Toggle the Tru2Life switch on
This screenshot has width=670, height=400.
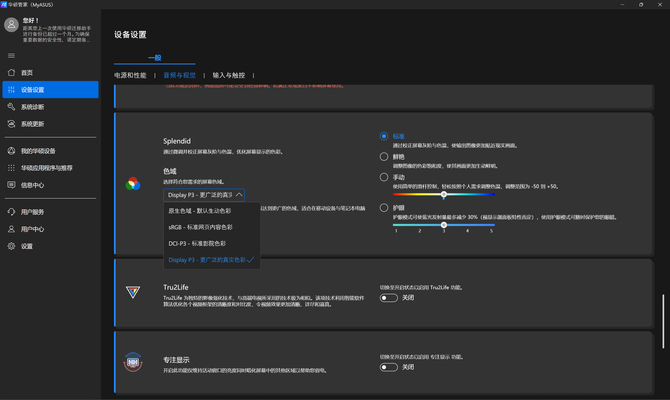point(388,298)
